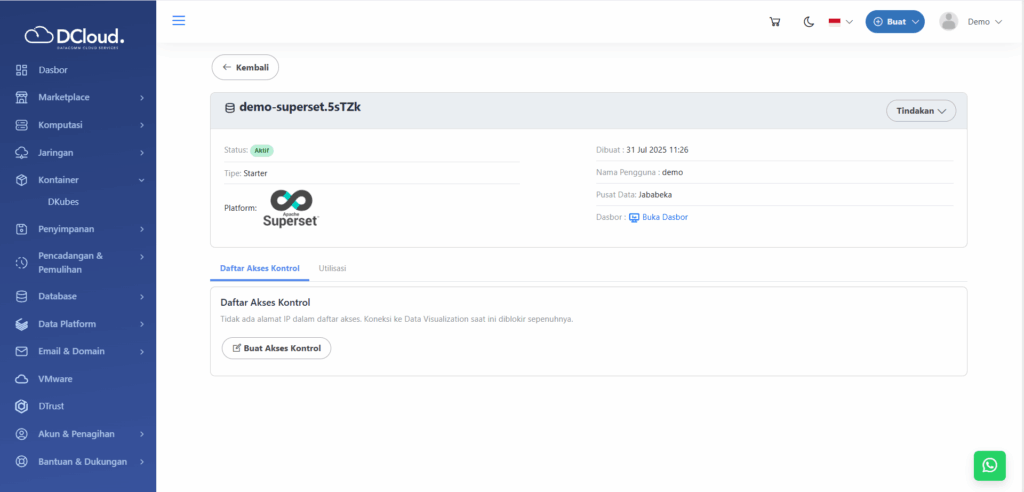Click the Apache Superset platform logo
The height and width of the screenshot is (492, 1024).
(x=290, y=208)
